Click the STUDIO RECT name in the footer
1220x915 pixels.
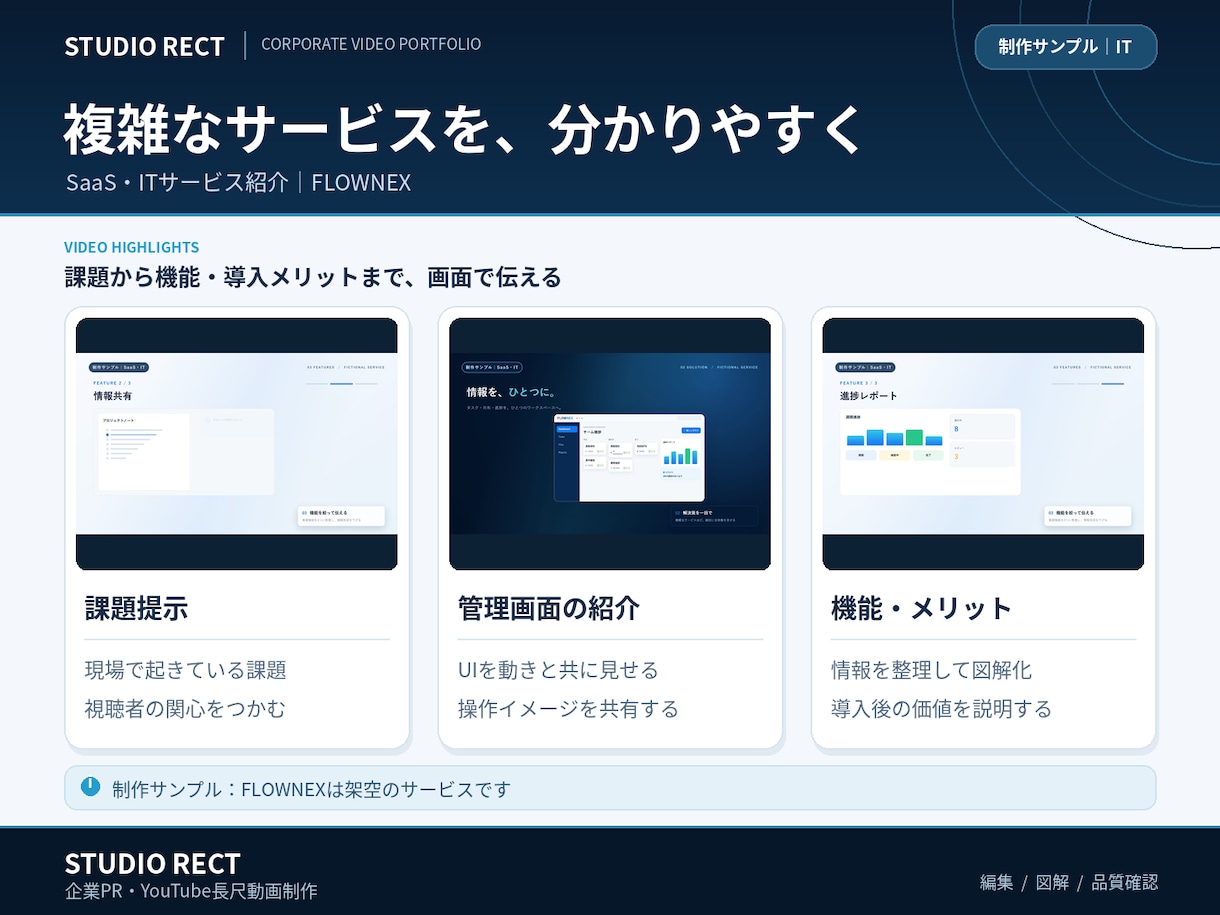tap(152, 864)
